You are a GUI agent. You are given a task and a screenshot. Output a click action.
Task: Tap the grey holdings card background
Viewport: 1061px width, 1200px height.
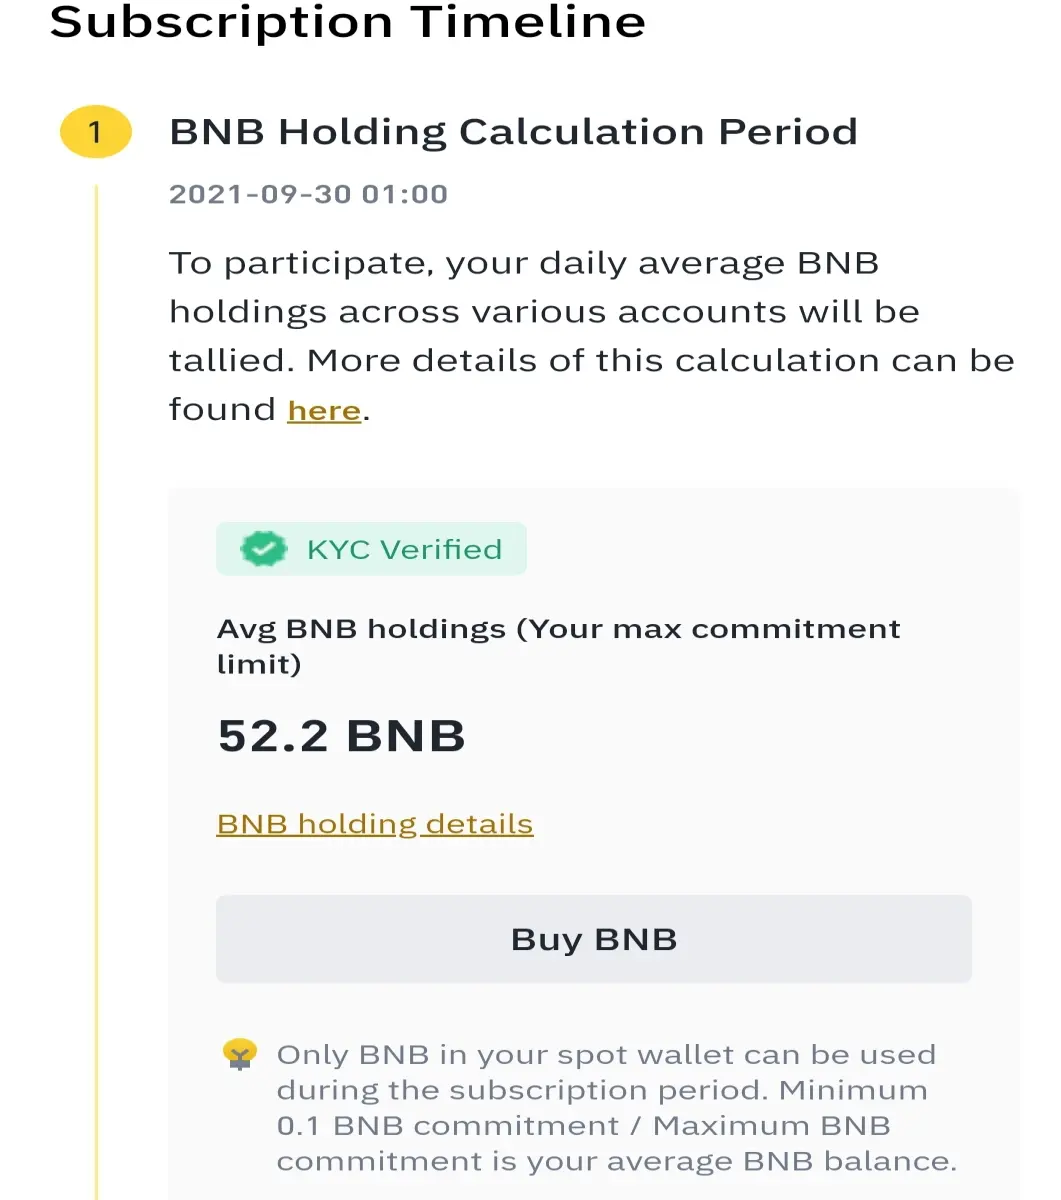(x=594, y=844)
